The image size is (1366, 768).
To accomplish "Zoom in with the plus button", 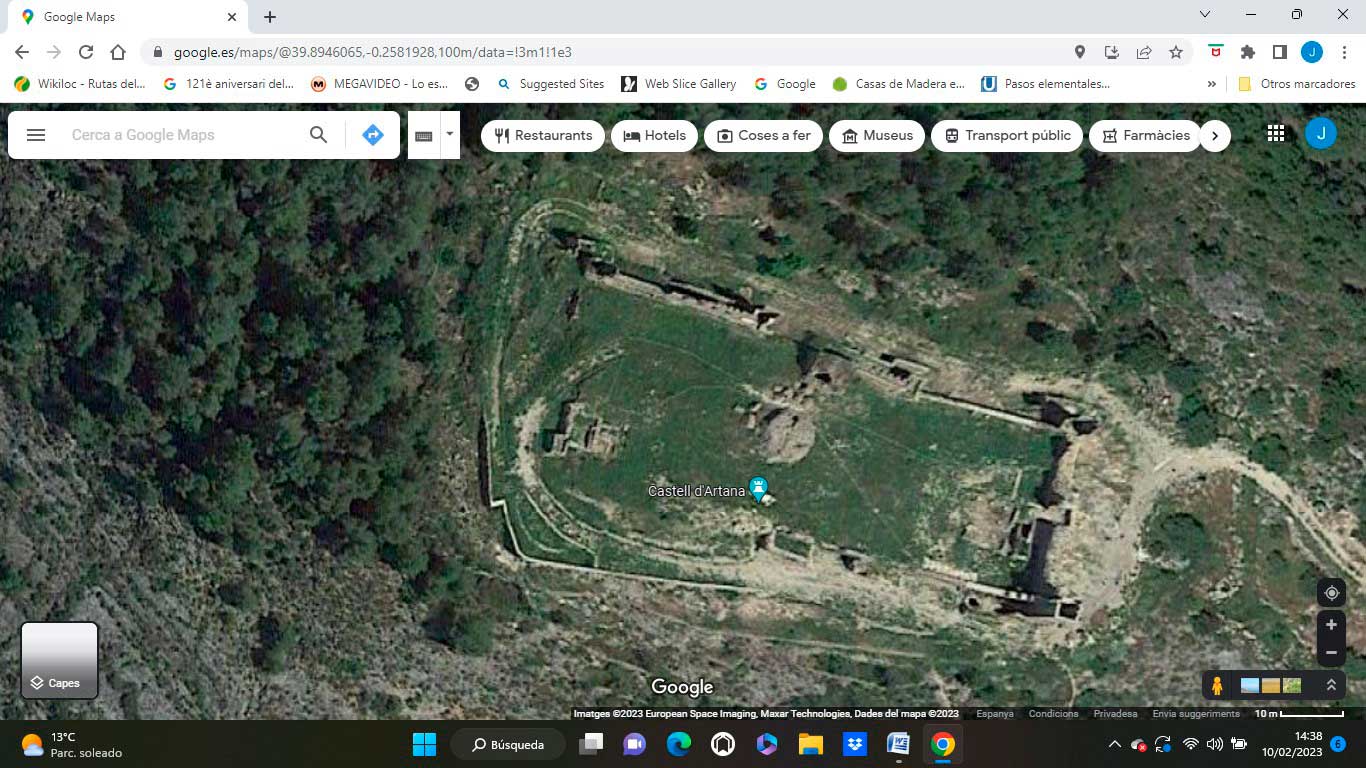I will click(1331, 625).
